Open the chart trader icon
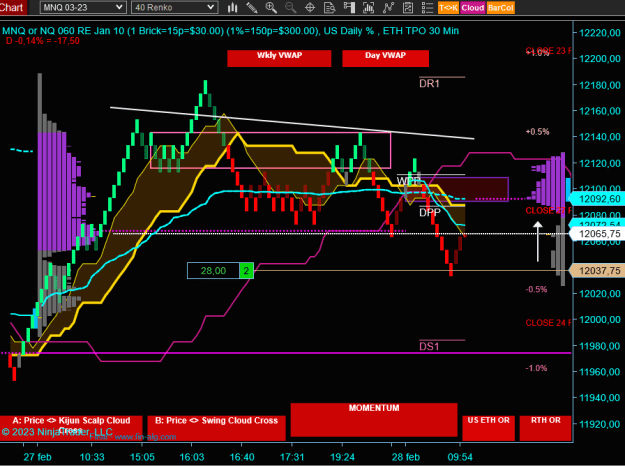The width and height of the screenshot is (625, 466). click(x=349, y=8)
